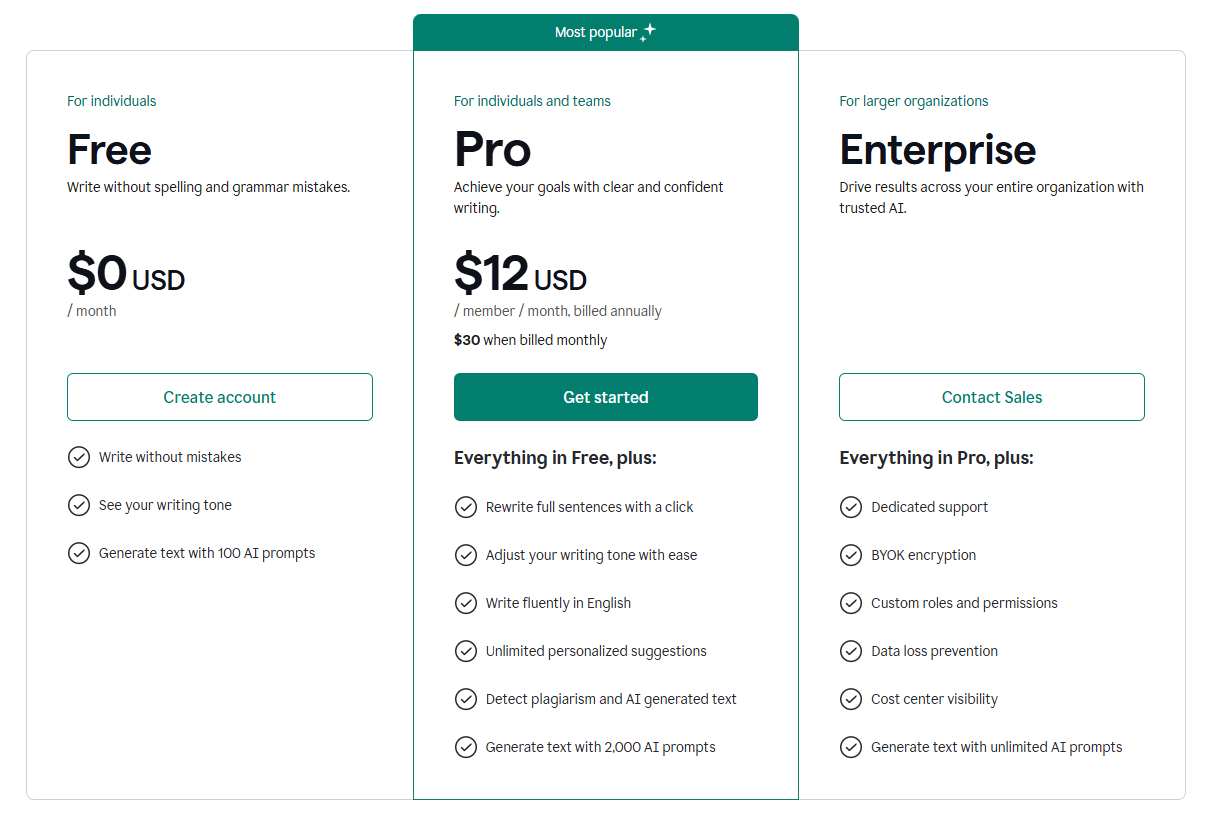Click the Enterprise plan heading

pyautogui.click(x=937, y=150)
